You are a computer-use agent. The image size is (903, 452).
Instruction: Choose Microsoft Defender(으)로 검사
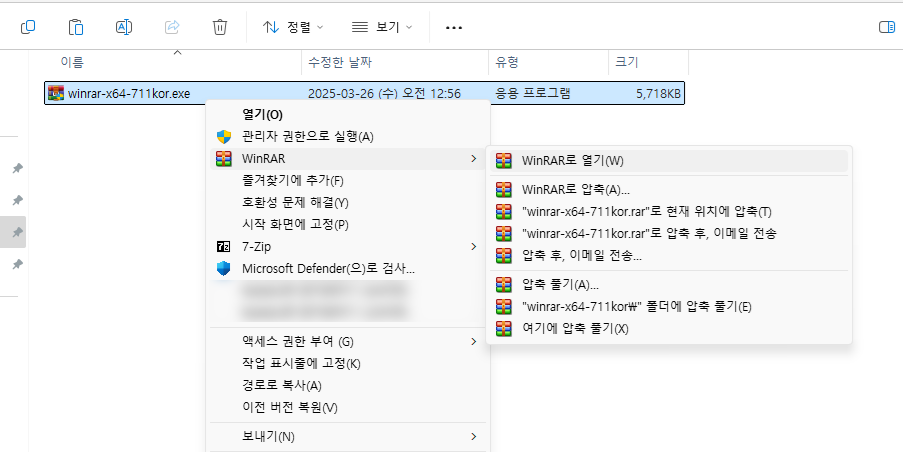(350, 268)
